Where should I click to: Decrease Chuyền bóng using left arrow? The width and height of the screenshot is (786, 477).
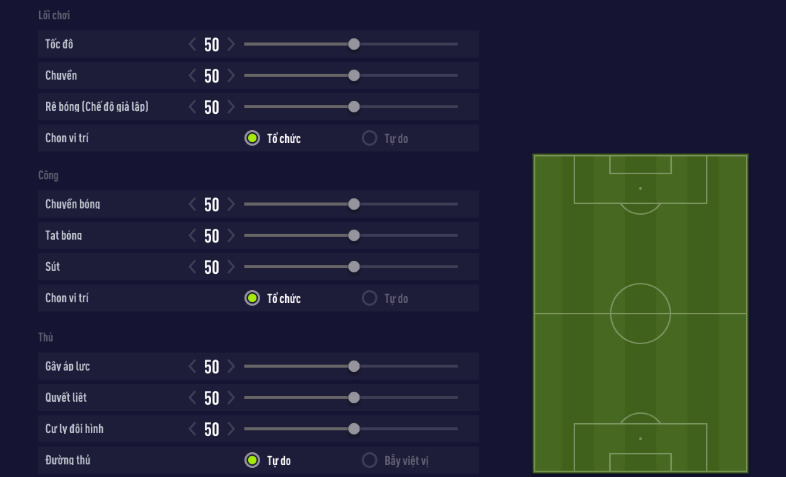point(193,204)
